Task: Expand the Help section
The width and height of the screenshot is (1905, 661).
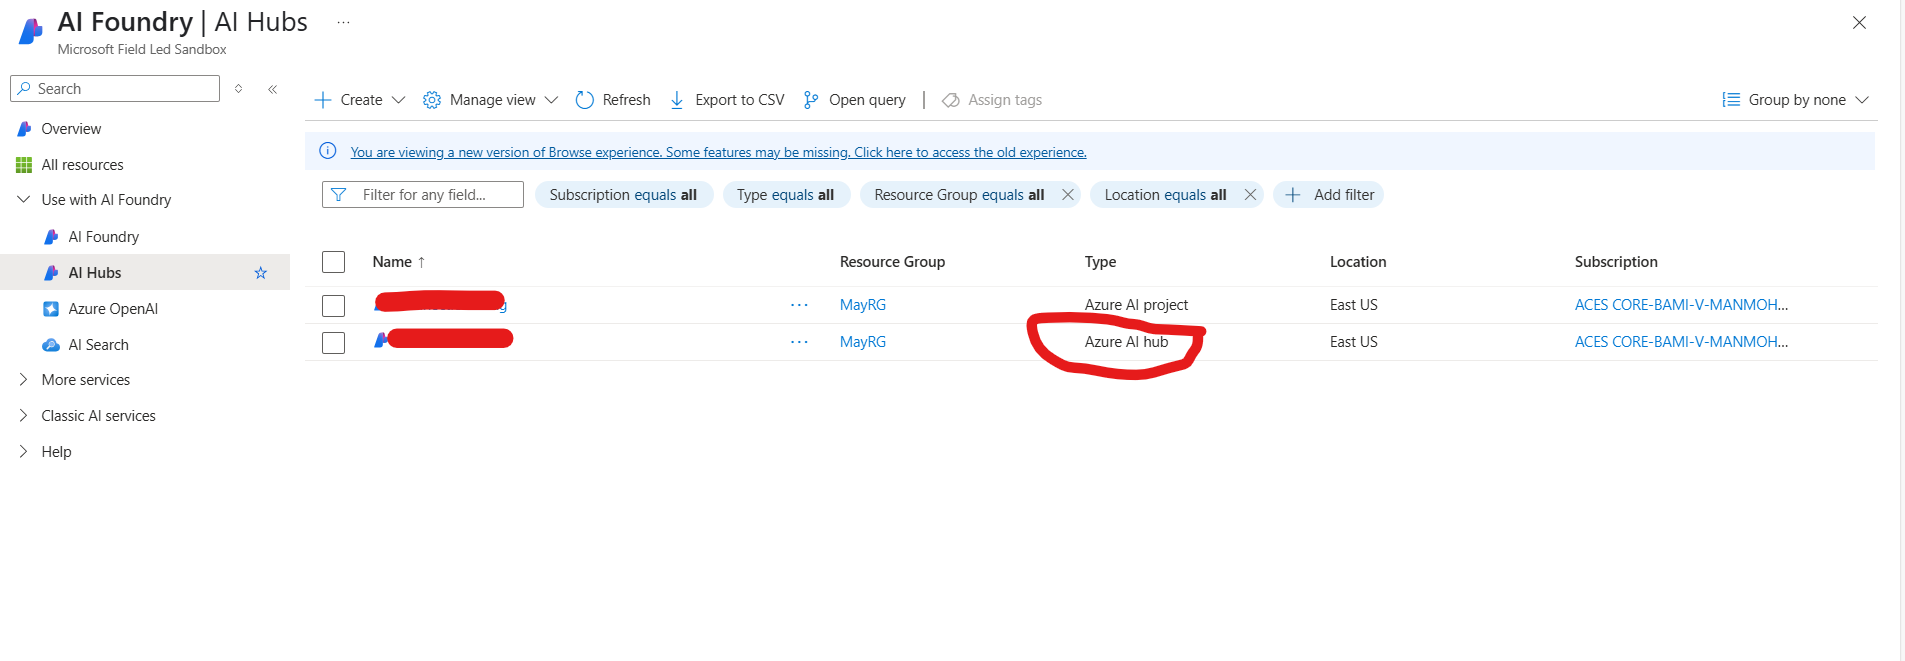Action: pyautogui.click(x=24, y=452)
